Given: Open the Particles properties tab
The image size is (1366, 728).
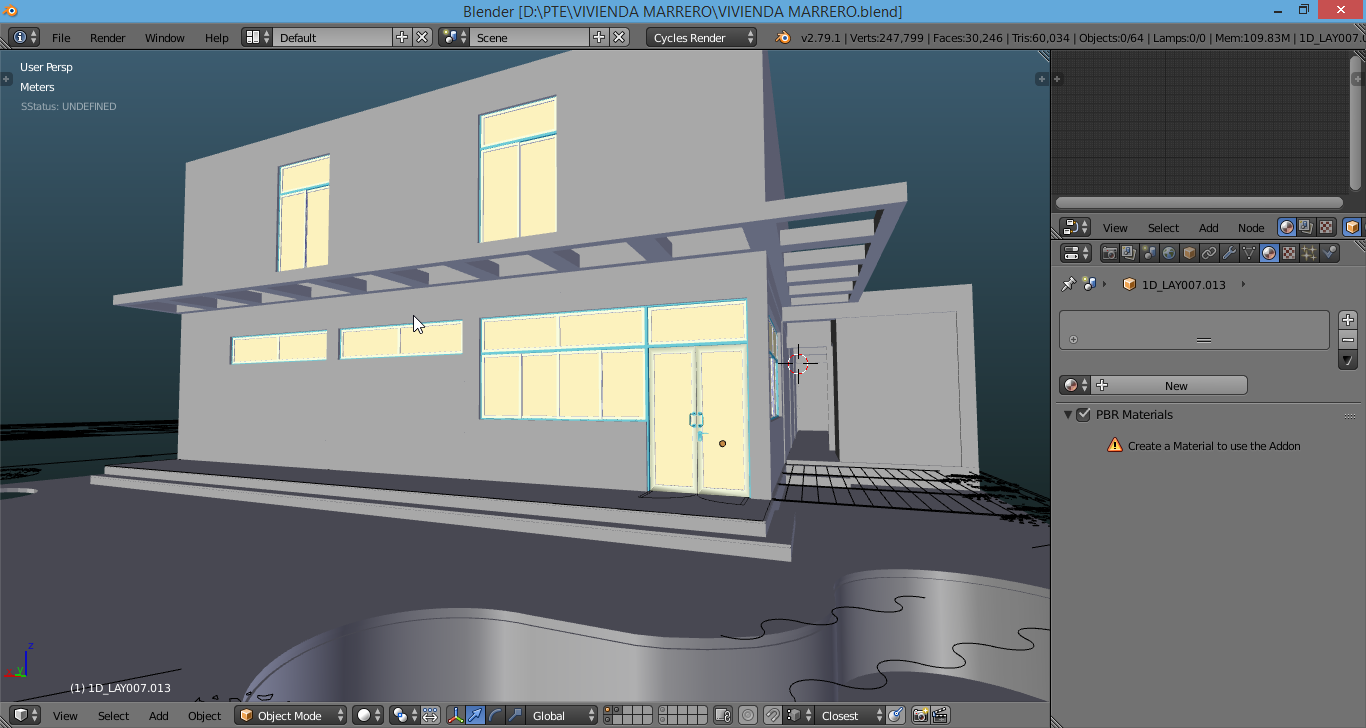Looking at the screenshot, I should pos(1309,254).
